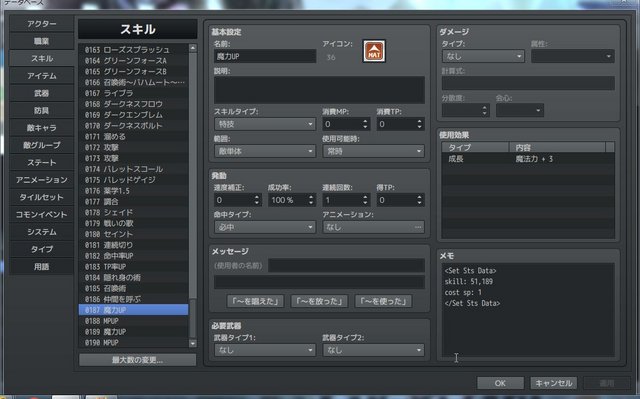Click the damage 計算式 field
Screen dimensions: 640x399
[x=528, y=83]
